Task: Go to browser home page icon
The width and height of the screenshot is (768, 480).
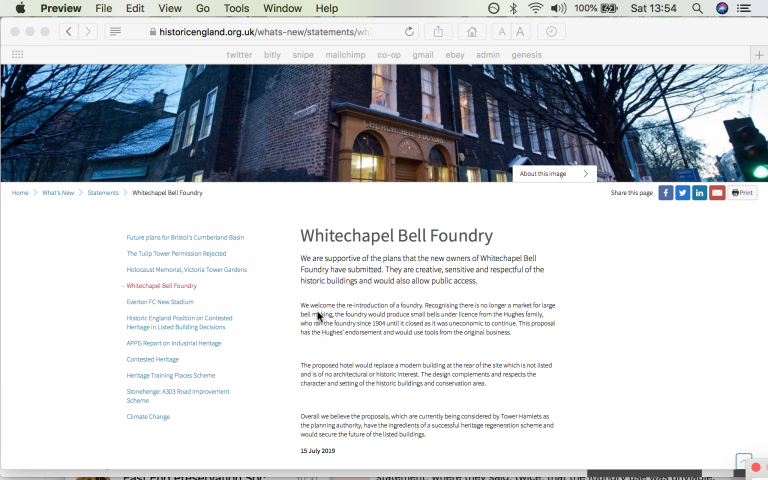Action: tap(471, 32)
